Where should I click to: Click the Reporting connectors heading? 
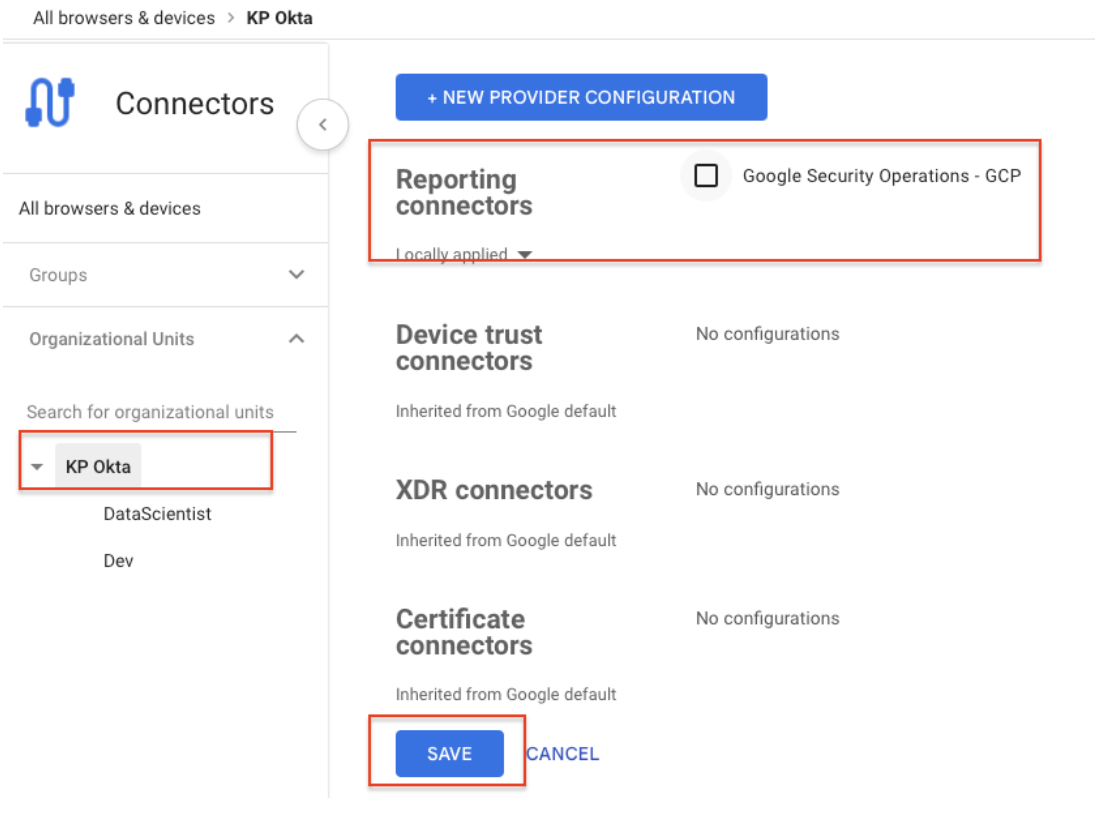pyautogui.click(x=463, y=192)
